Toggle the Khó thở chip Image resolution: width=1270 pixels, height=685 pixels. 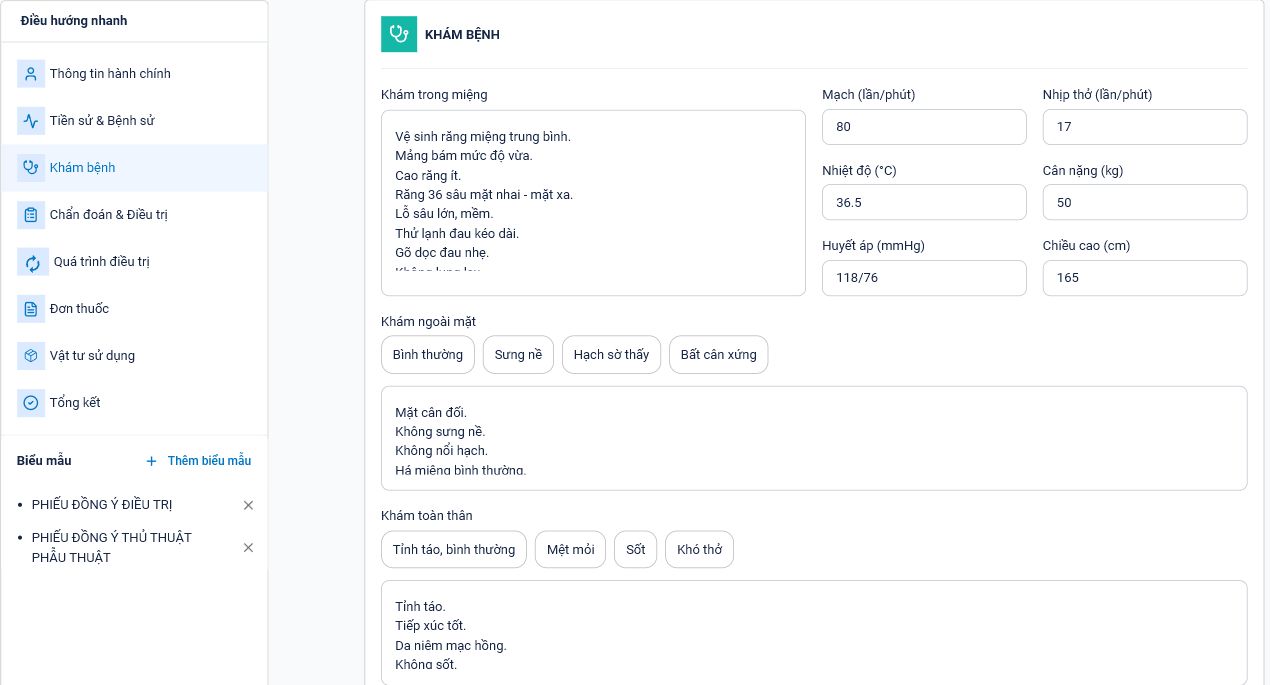point(699,550)
